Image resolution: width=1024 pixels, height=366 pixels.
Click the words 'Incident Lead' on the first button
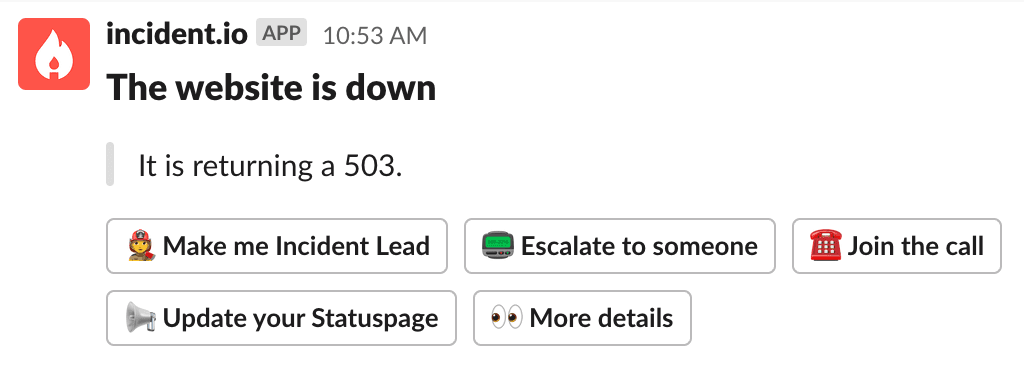[353, 246]
